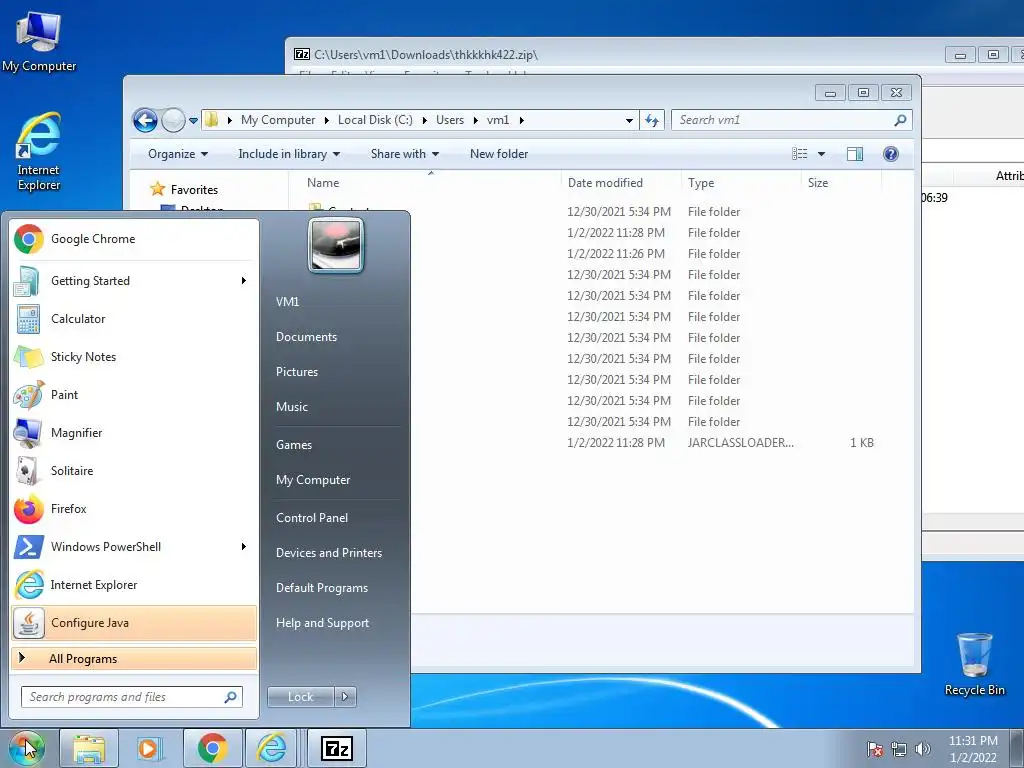
Task: Refresh the Explorer address bar
Action: [x=652, y=120]
